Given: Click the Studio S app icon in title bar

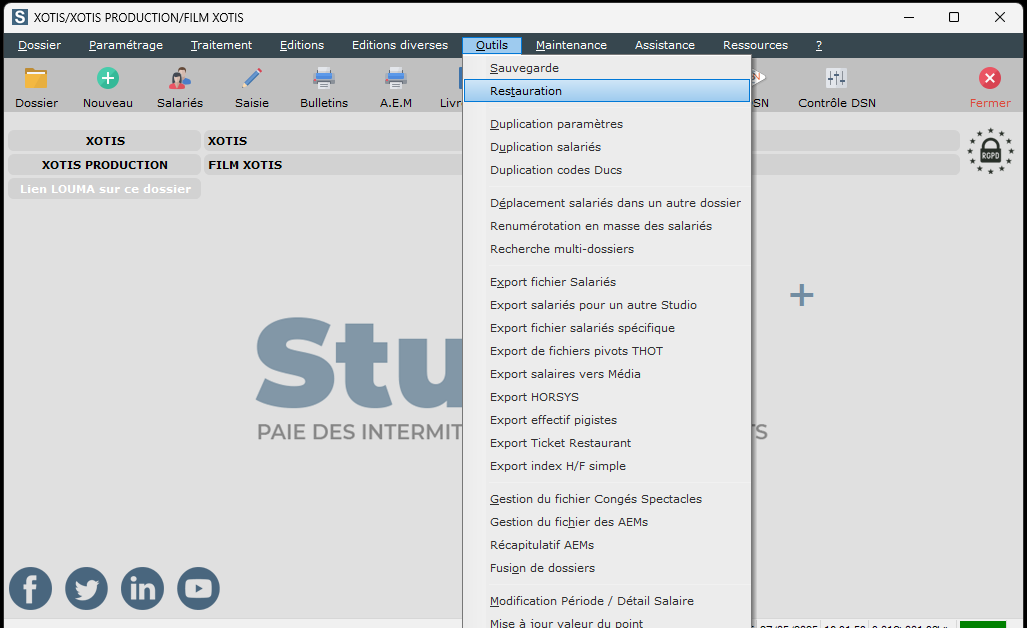Looking at the screenshot, I should tap(20, 17).
